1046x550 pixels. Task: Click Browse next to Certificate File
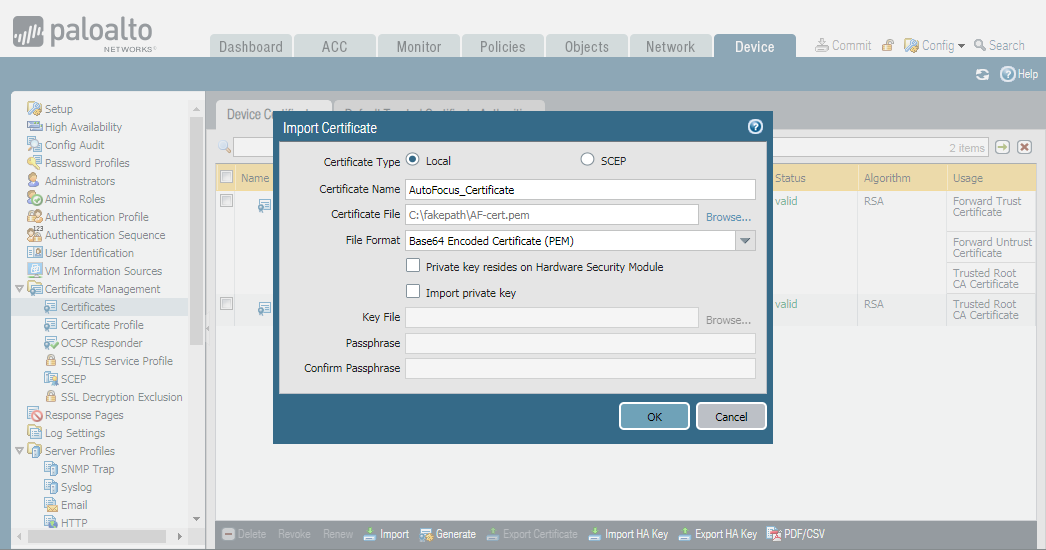[x=728, y=217]
